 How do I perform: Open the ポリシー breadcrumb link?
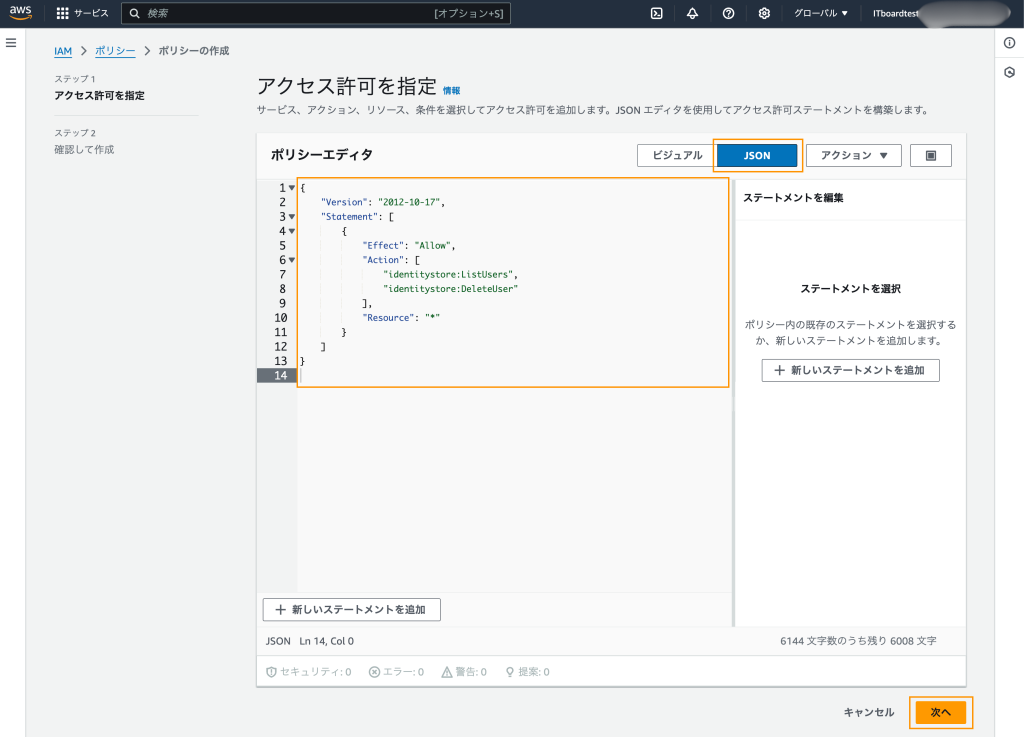[115, 51]
